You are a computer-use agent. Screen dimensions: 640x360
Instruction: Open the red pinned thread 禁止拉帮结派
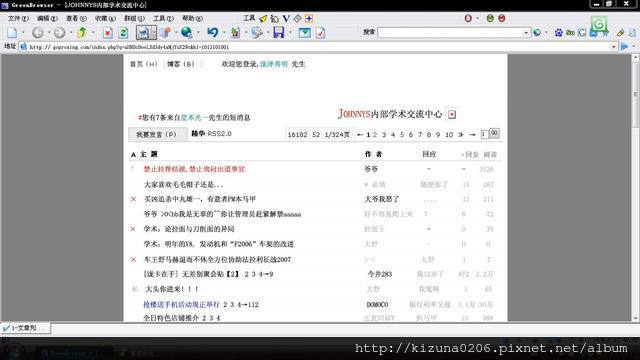tap(194, 169)
